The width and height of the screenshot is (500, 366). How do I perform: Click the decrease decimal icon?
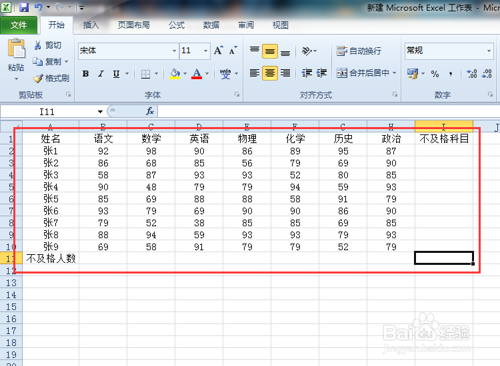pyautogui.click(x=487, y=74)
